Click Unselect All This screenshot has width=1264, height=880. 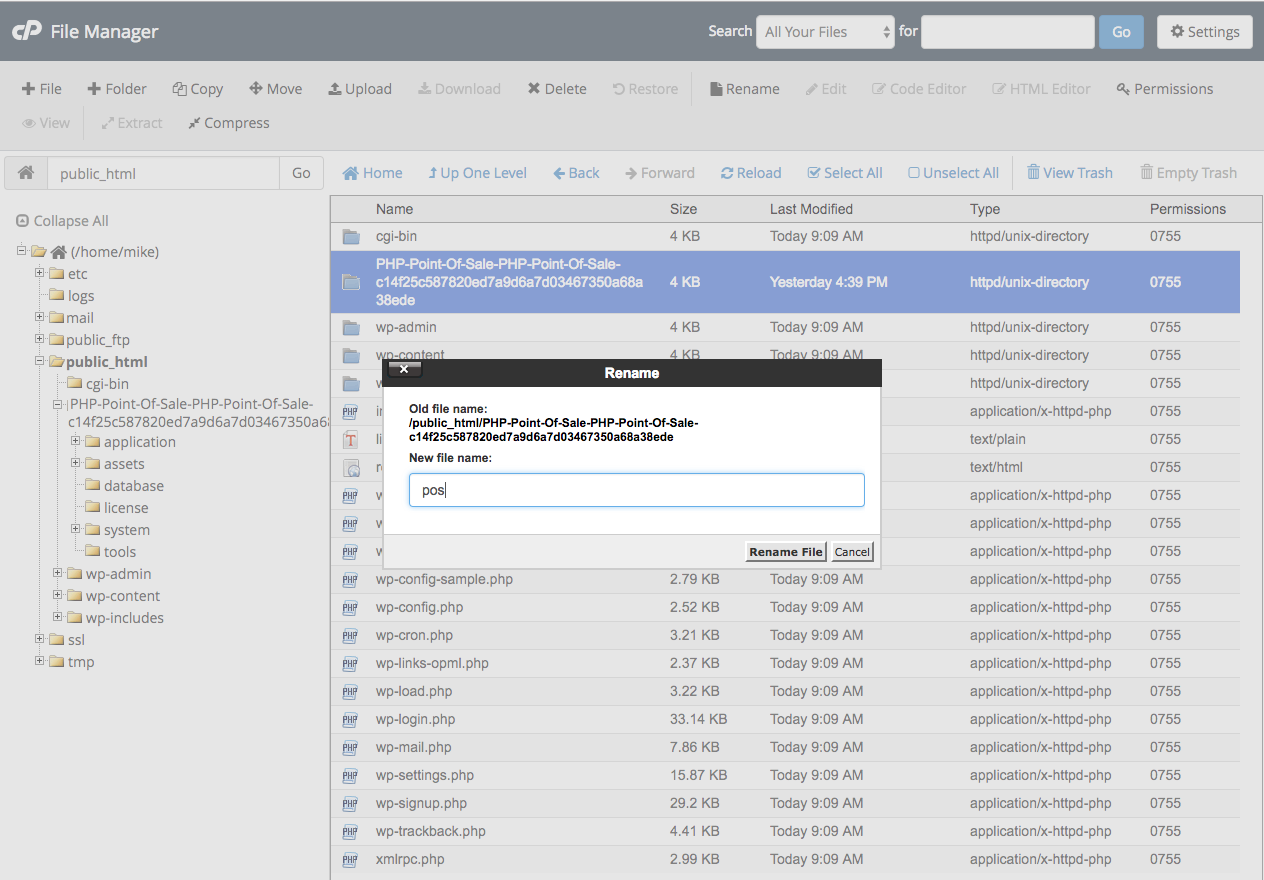(953, 173)
